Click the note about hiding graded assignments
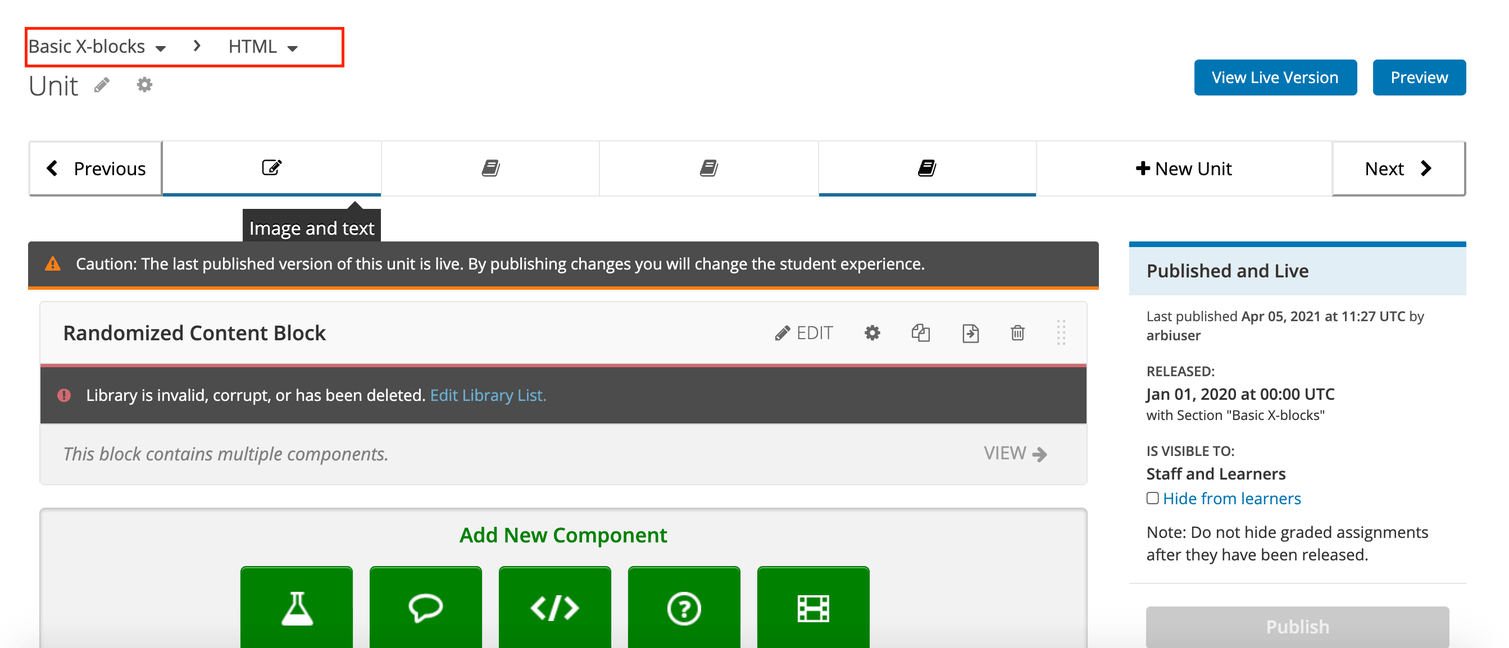1509x648 pixels. [1287, 543]
